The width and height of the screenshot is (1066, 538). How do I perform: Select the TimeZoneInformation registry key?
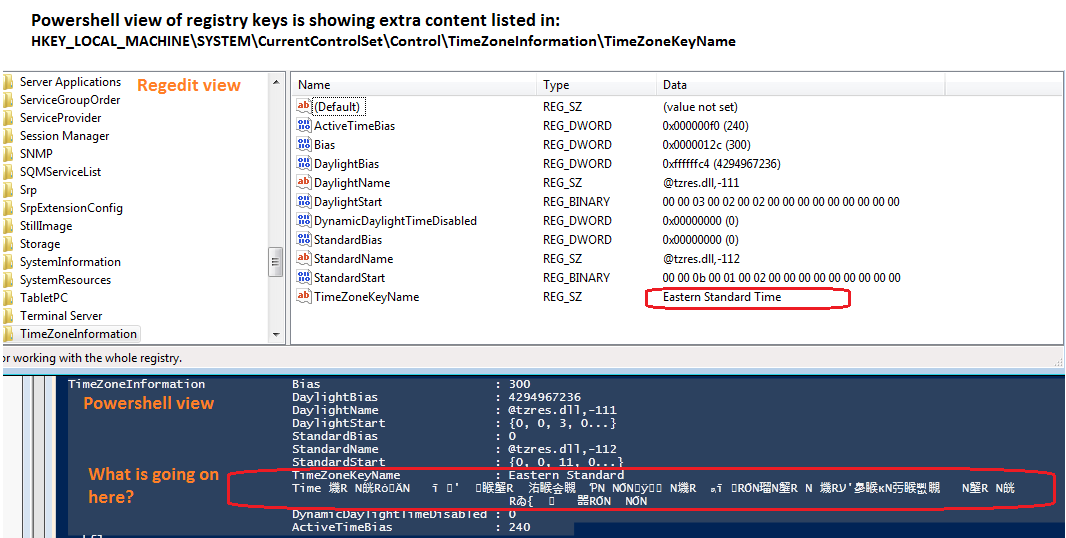point(78,334)
